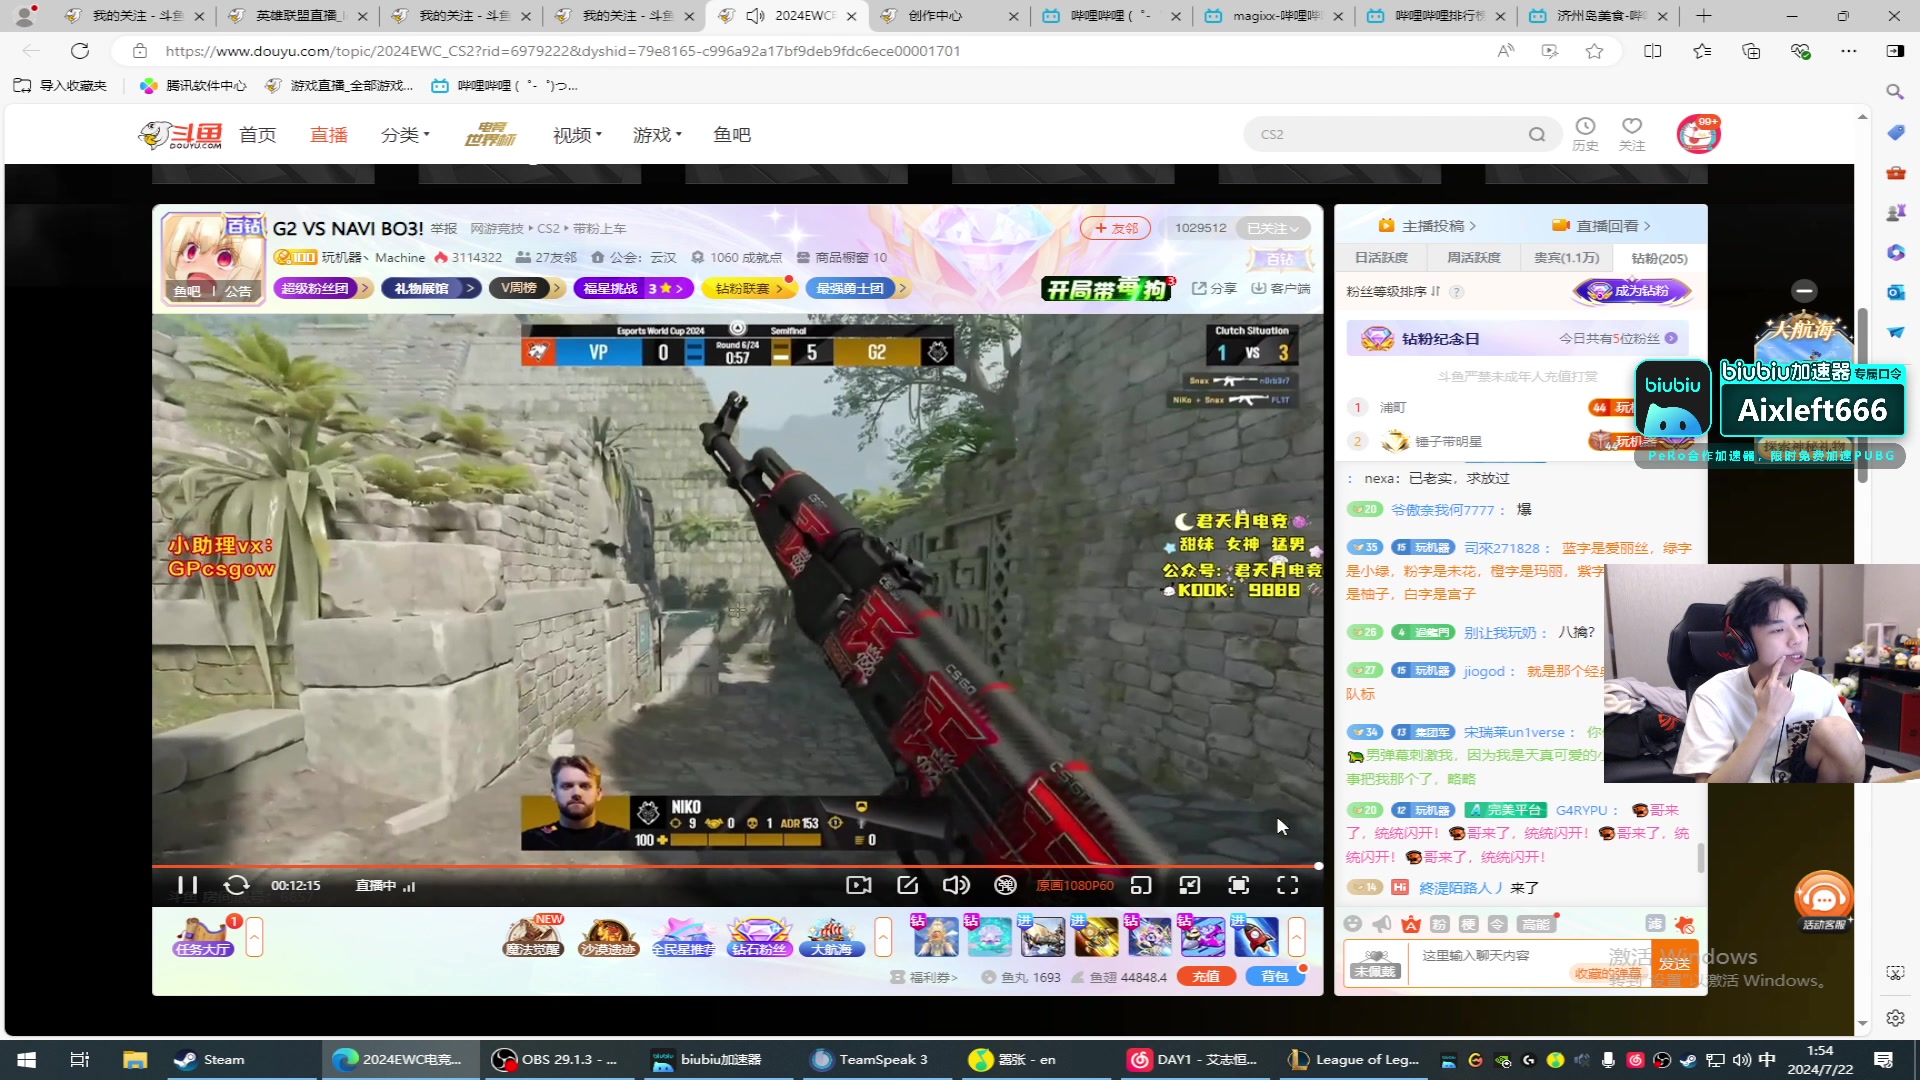Open the 视频 dropdown in header
Viewport: 1920px width, 1080px height.
coord(577,135)
